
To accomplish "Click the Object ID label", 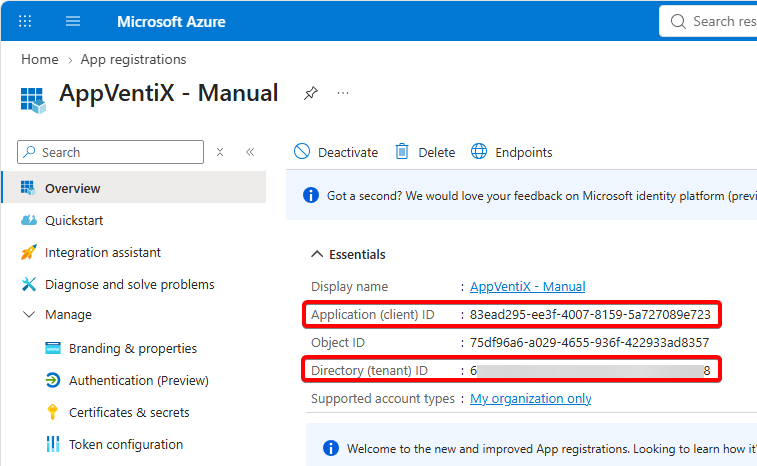I will click(x=337, y=343).
